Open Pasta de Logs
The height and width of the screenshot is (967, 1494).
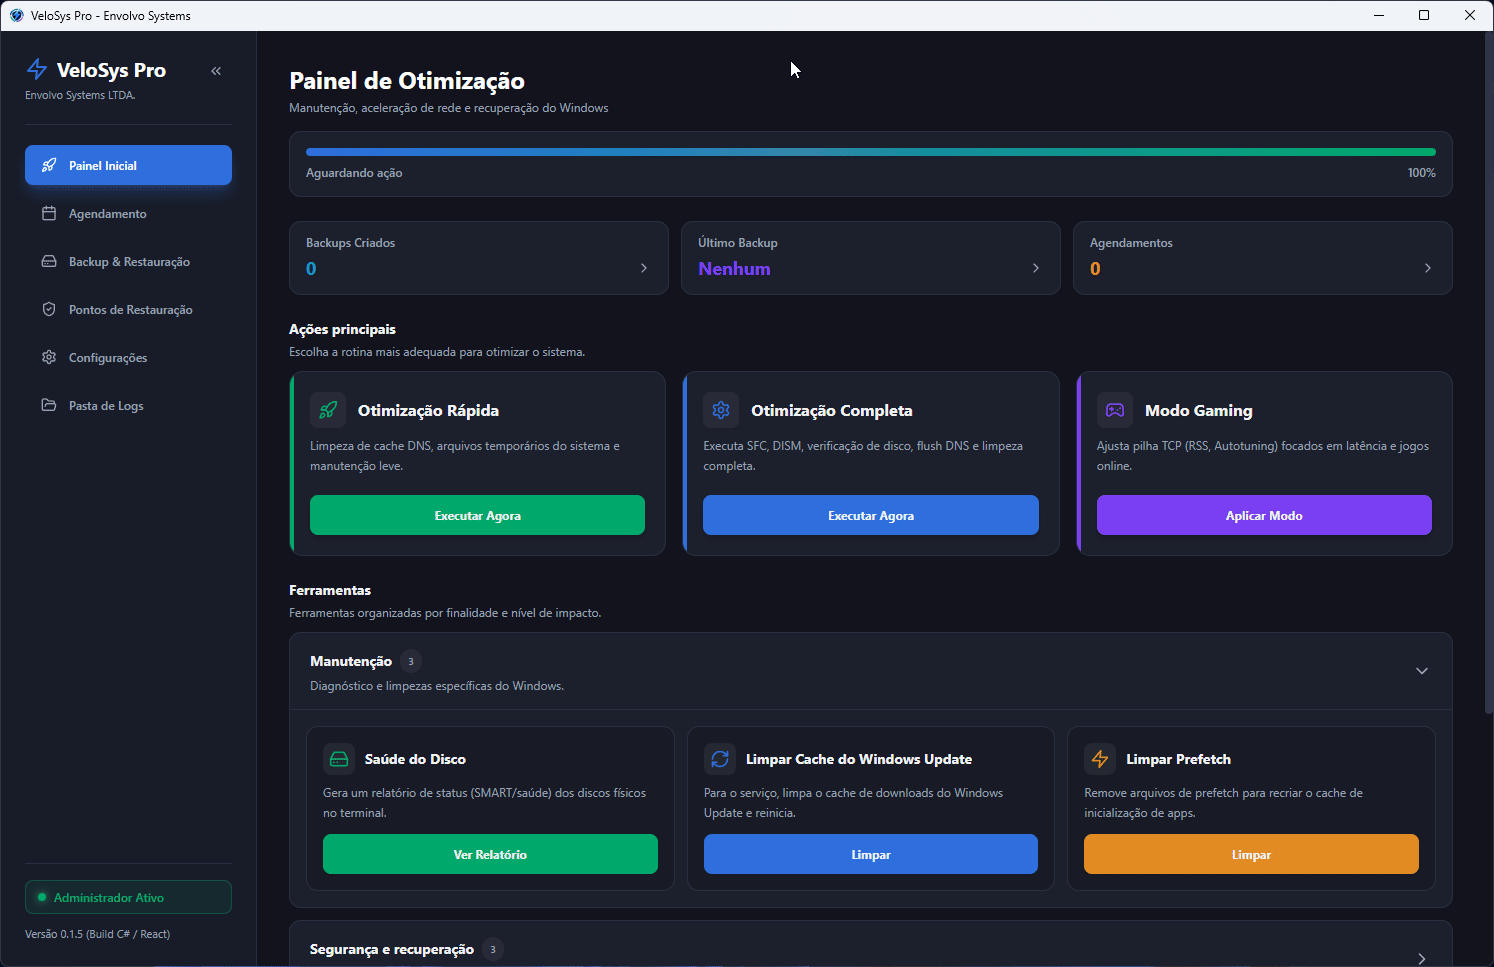(x=128, y=405)
